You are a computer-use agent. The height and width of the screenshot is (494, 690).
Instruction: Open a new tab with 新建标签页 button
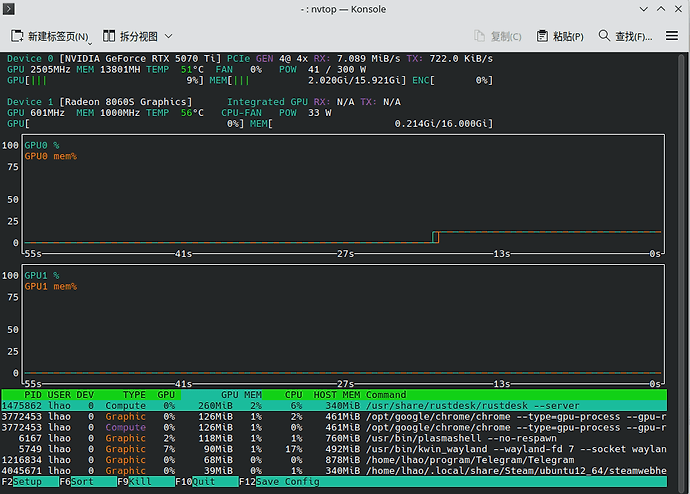50,37
